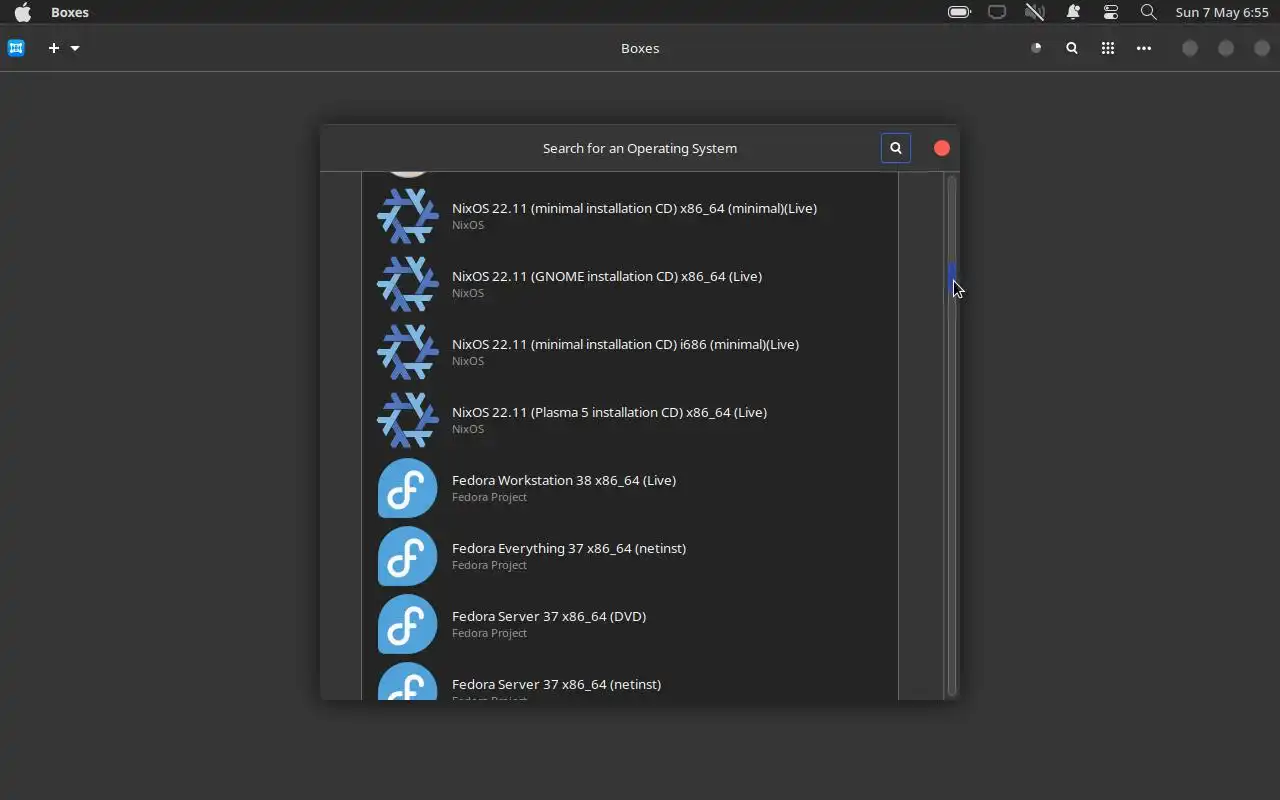This screenshot has height=800, width=1280.
Task: Click the small circular progress icon in the header bar
Action: coord(1036,48)
